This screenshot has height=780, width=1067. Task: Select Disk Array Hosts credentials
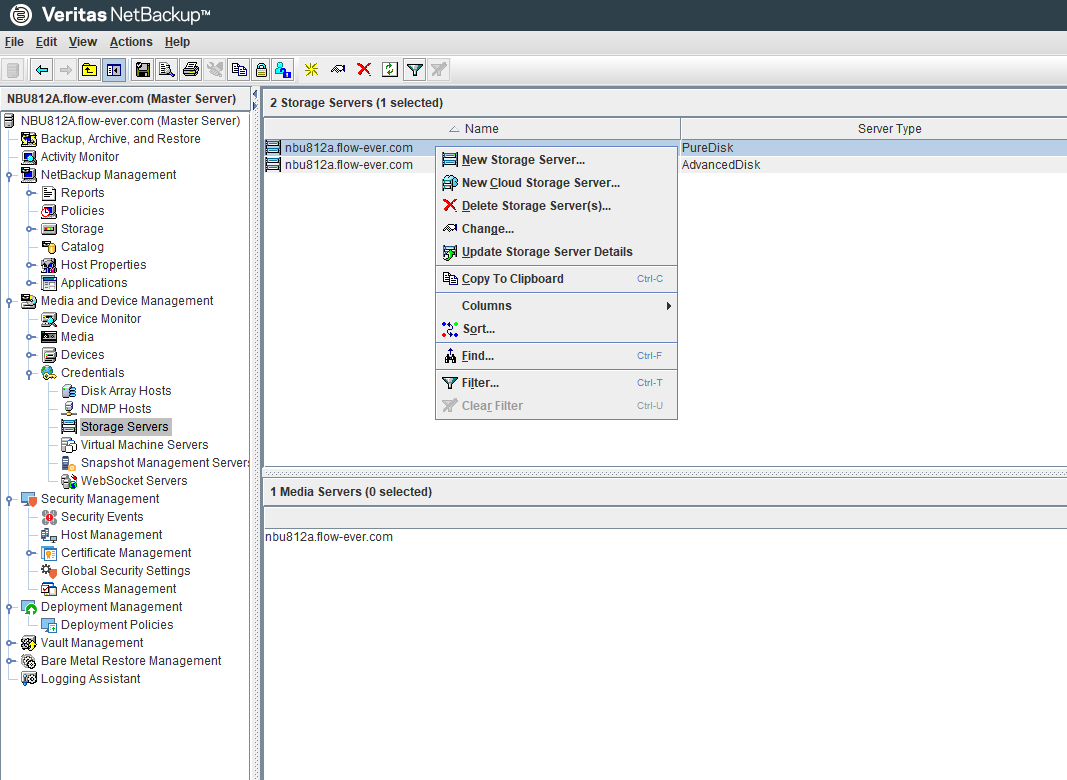pos(126,391)
